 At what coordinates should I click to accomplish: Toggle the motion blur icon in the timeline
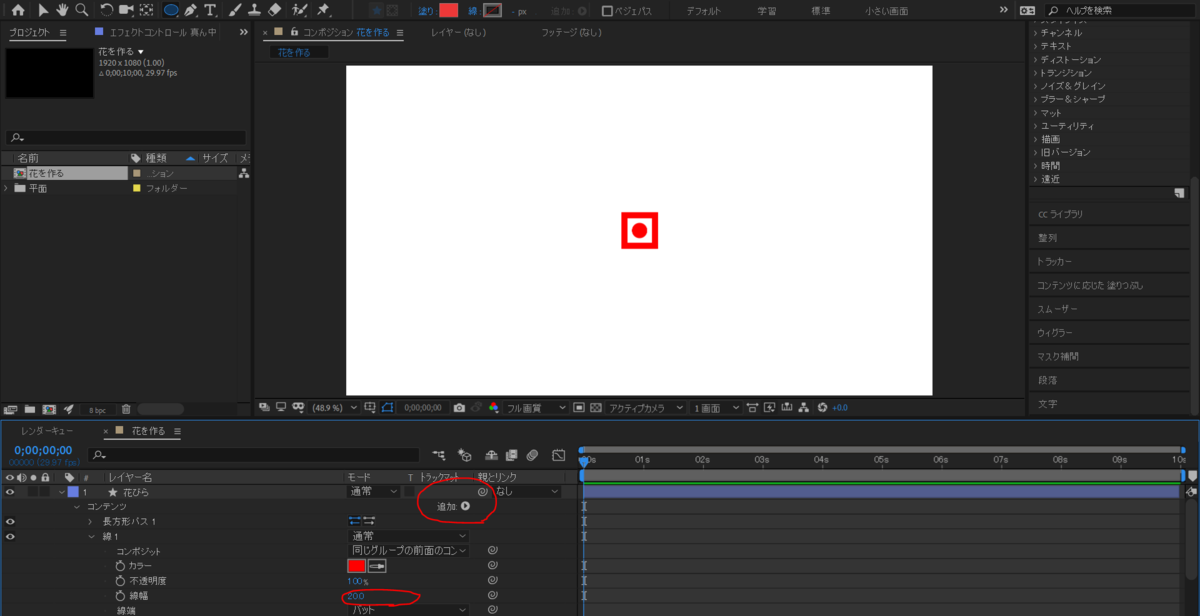coord(534,455)
